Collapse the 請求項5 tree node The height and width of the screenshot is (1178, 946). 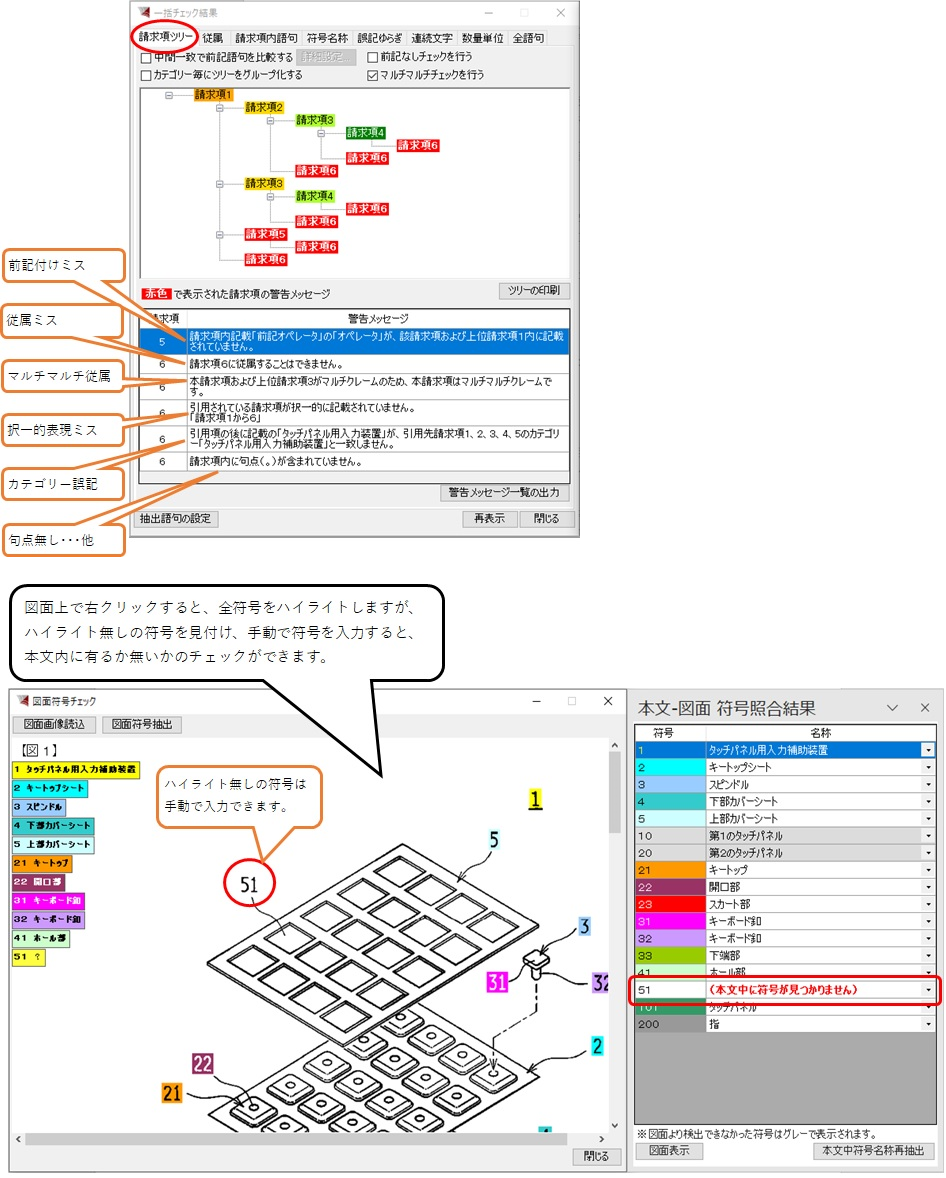coord(219,234)
